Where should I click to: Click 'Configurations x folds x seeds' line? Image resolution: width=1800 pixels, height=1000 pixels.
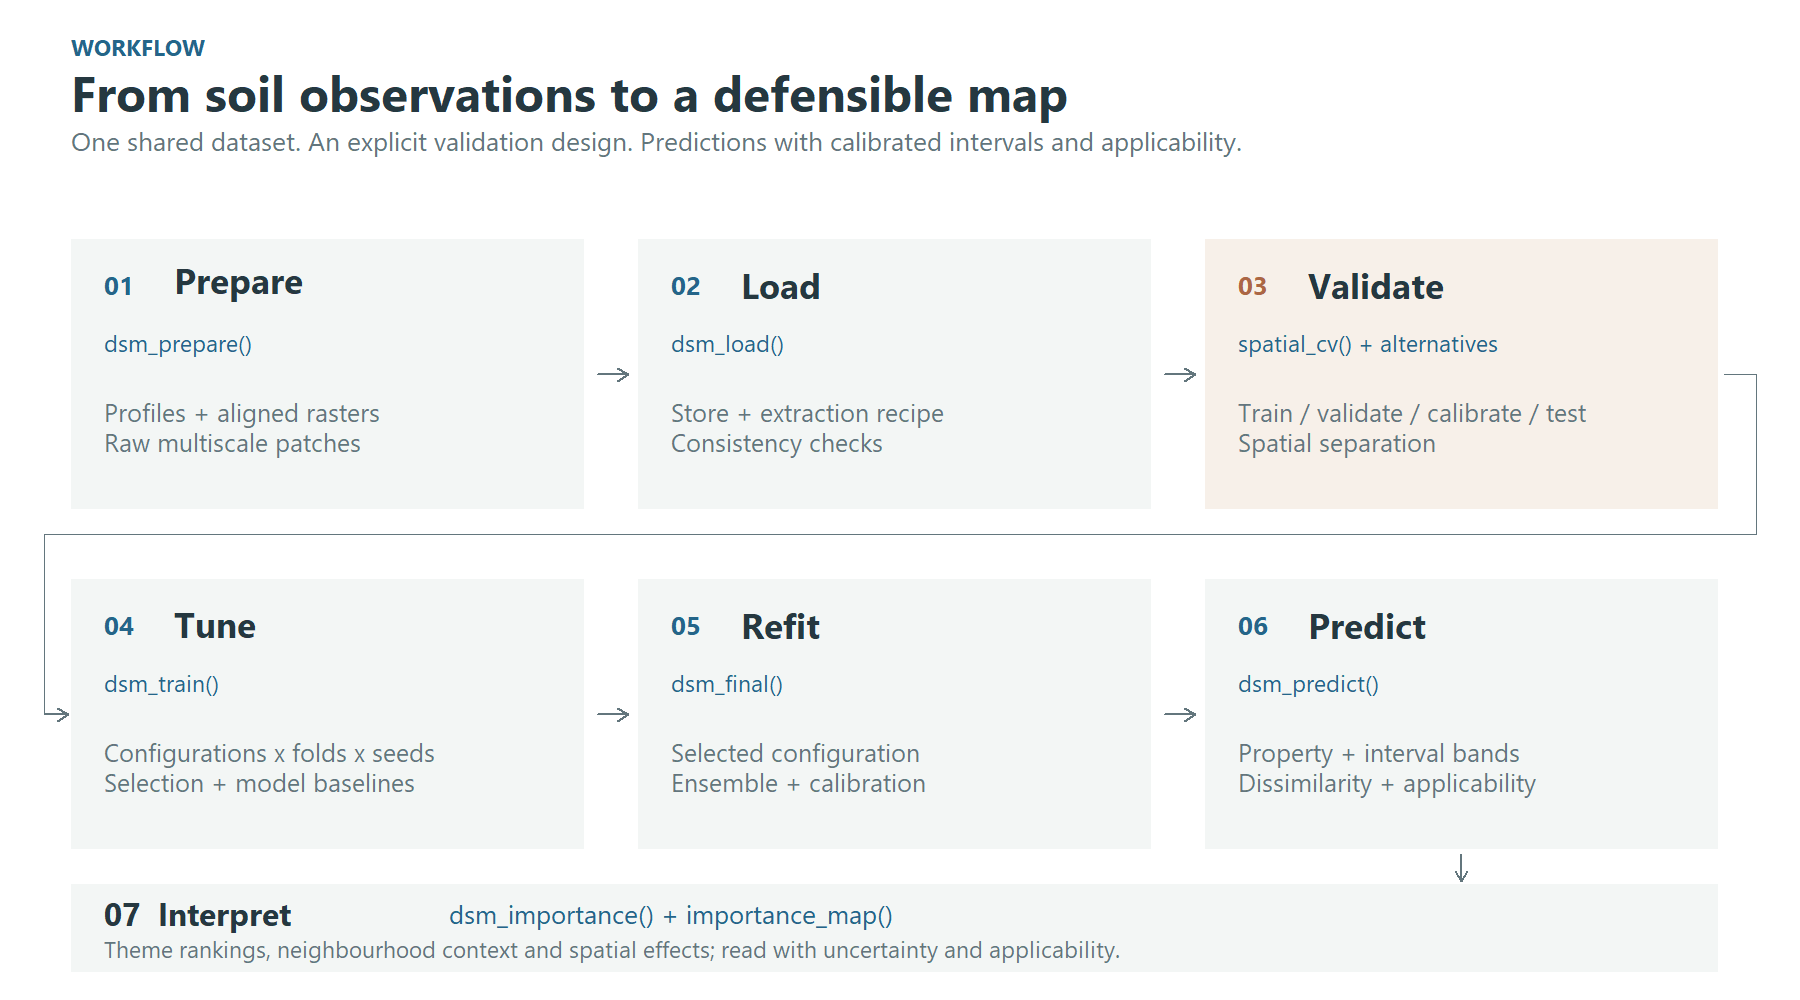pyautogui.click(x=269, y=753)
